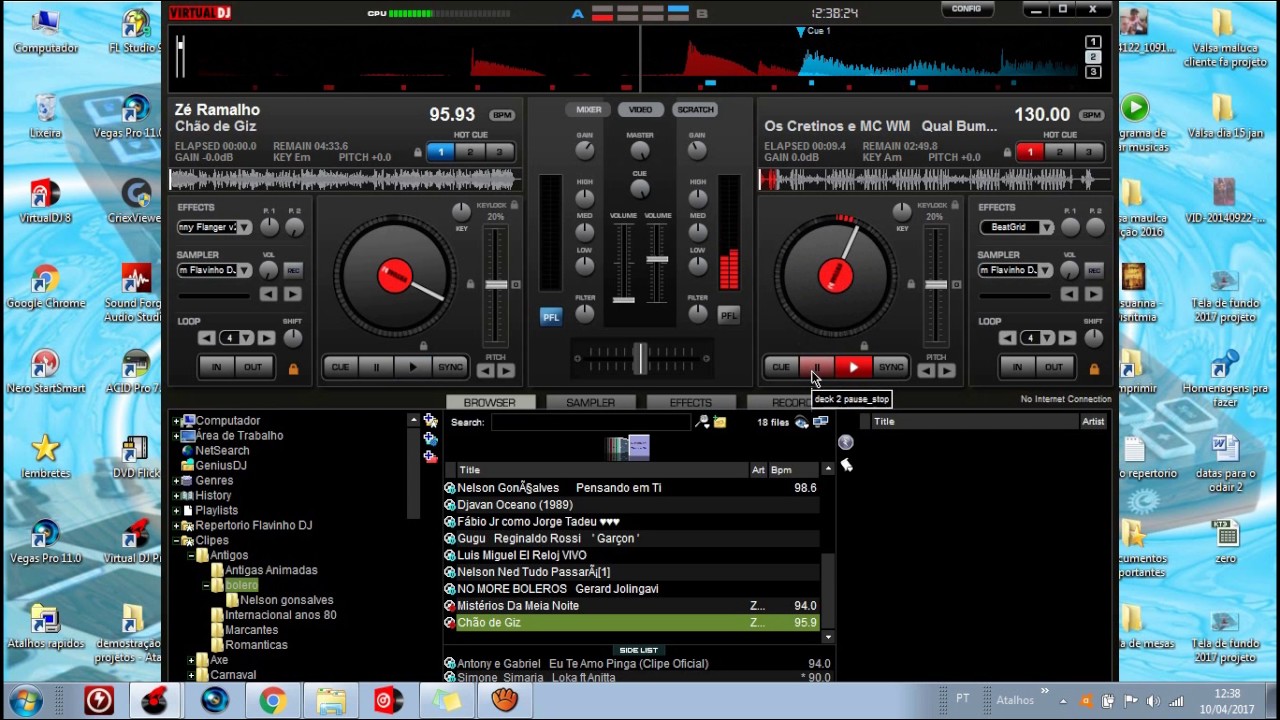This screenshot has width=1280, height=720.
Task: Open left deck loop length dropdown
Action: point(245,338)
